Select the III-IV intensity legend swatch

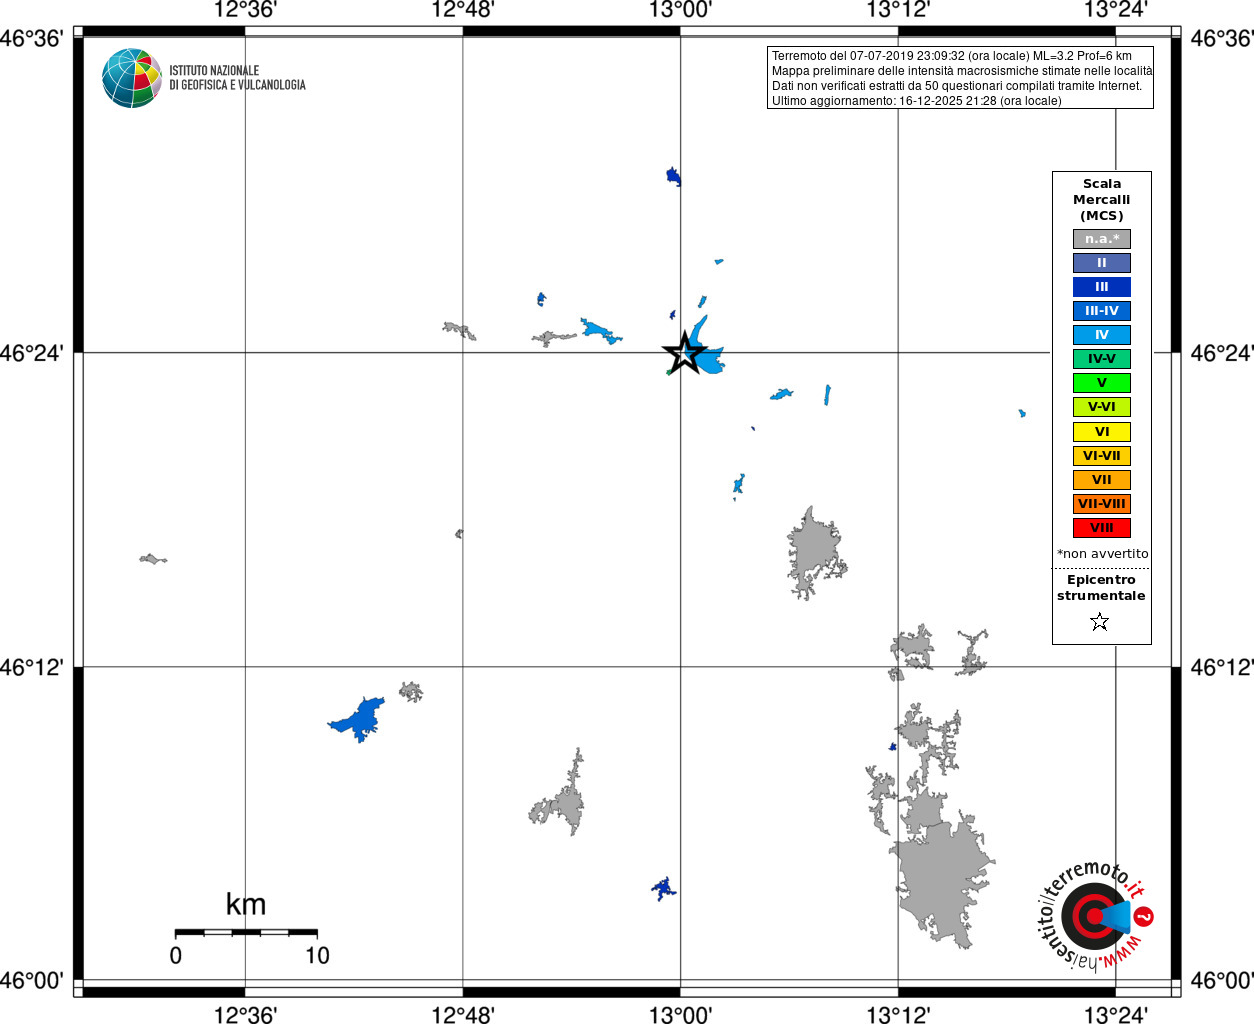click(1102, 311)
